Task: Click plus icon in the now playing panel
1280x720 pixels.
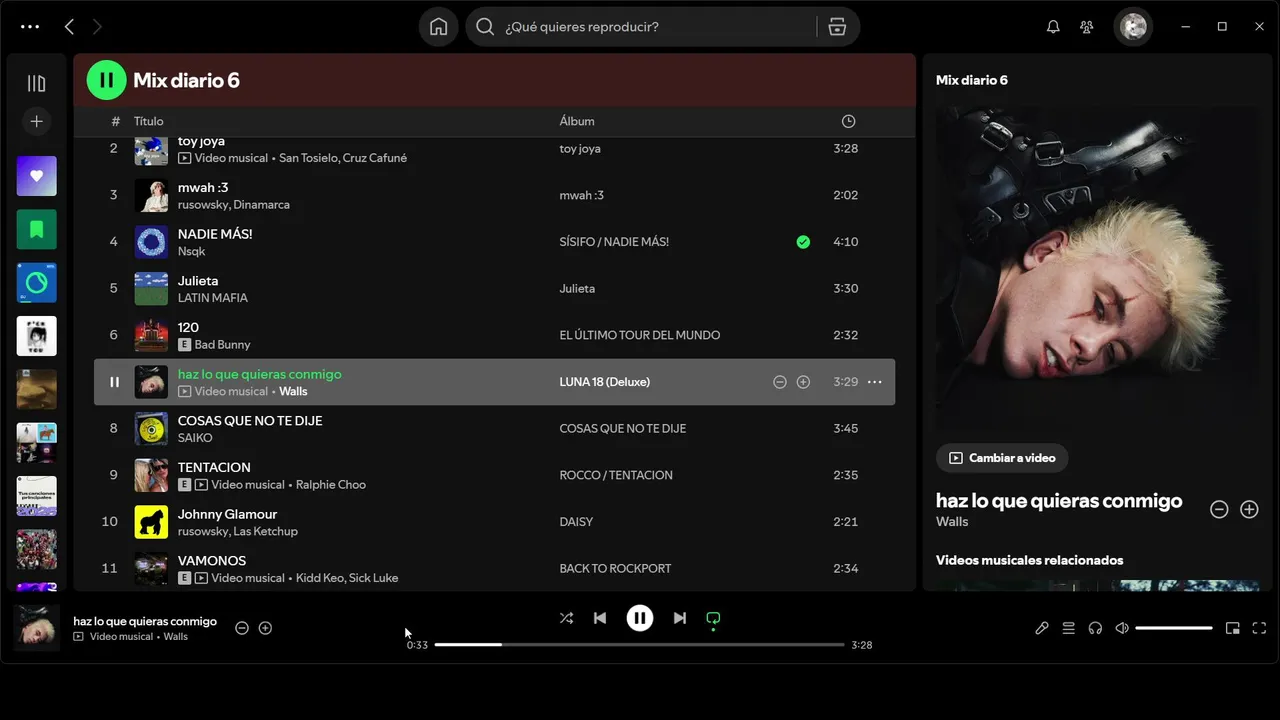Action: tap(1249, 509)
